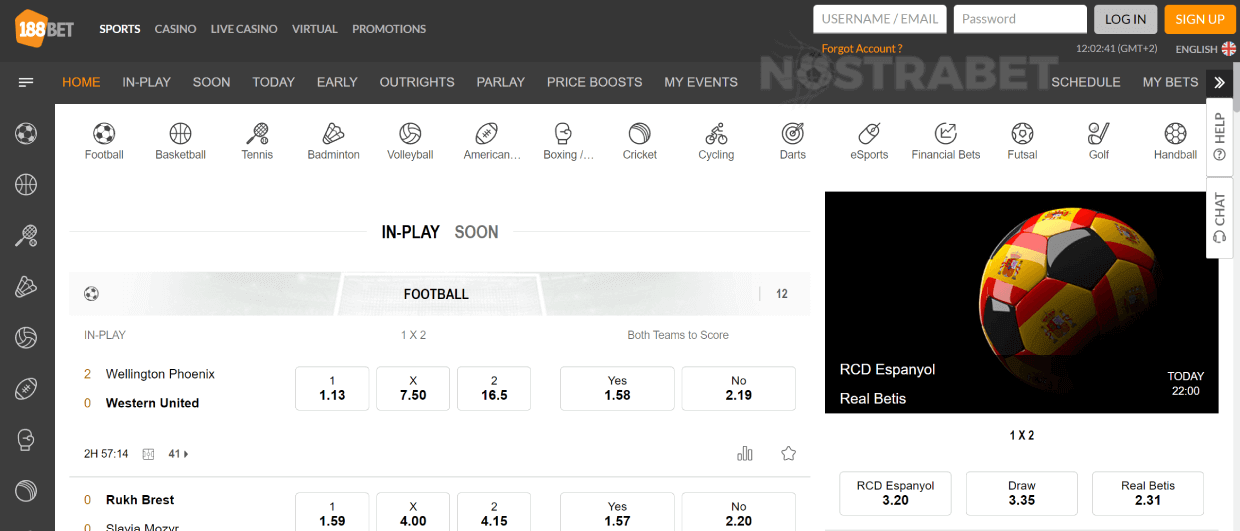Open the SCHEDULE link
1240x531 pixels.
click(1086, 82)
